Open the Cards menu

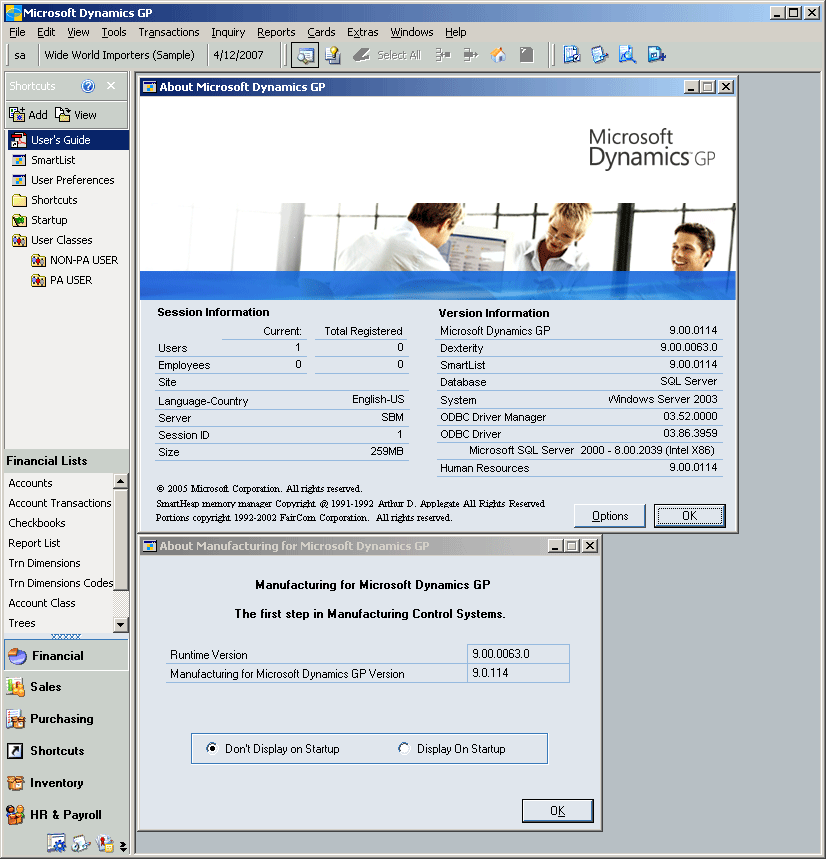point(321,32)
